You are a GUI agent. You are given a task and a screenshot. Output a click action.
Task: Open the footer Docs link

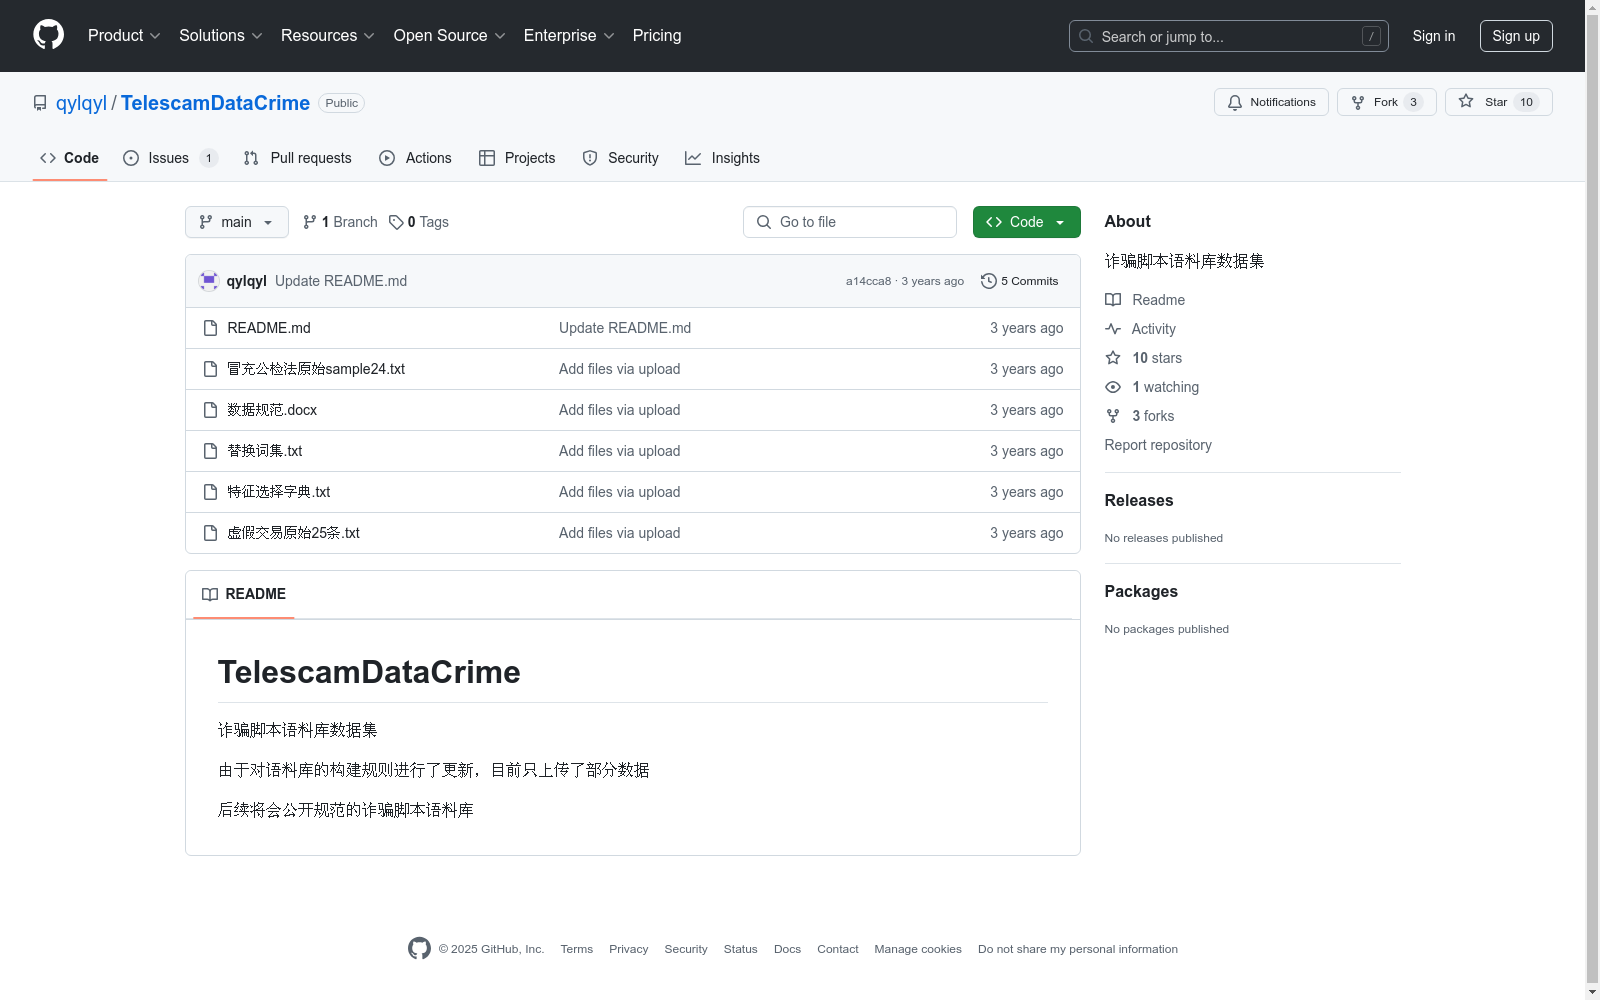[x=787, y=949]
